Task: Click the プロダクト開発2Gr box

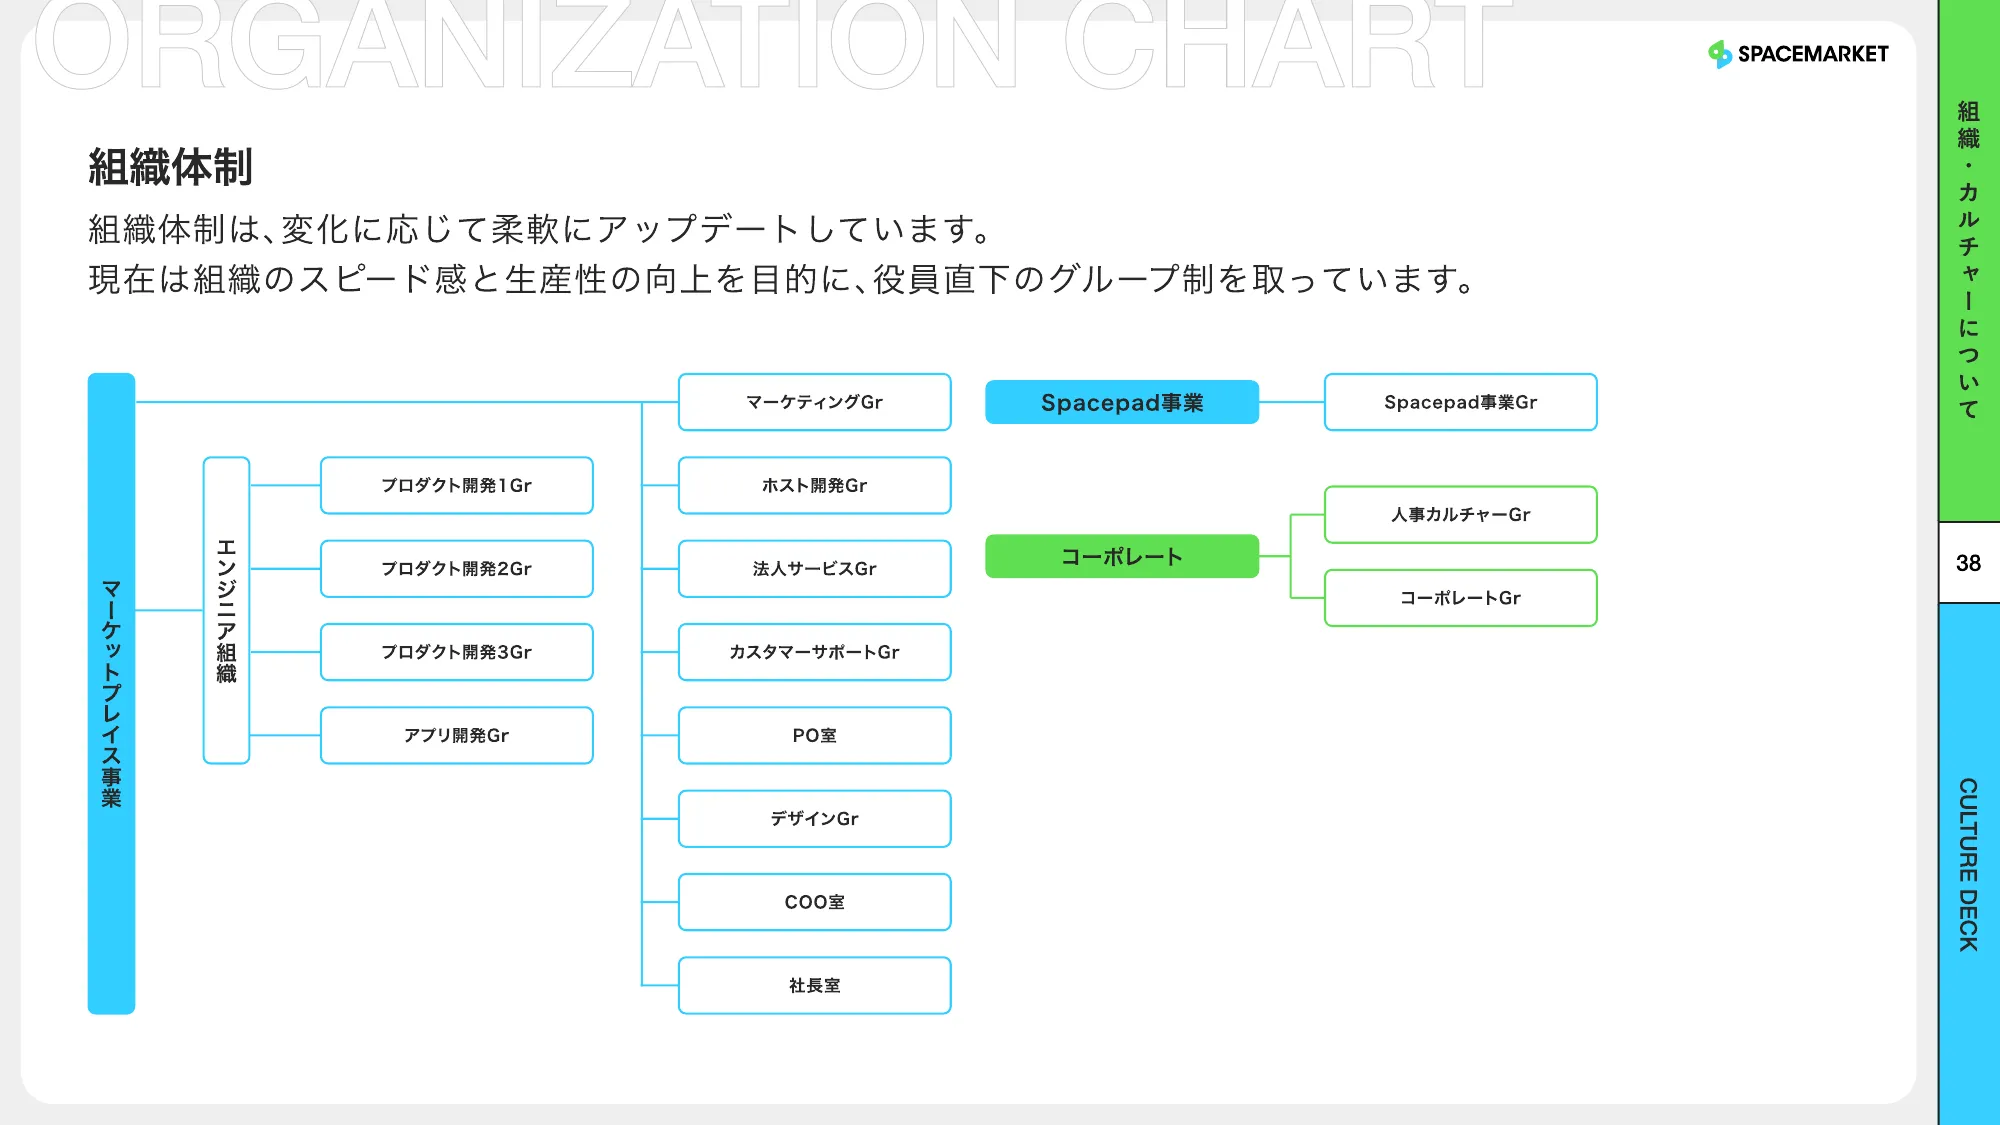Action: click(x=457, y=568)
